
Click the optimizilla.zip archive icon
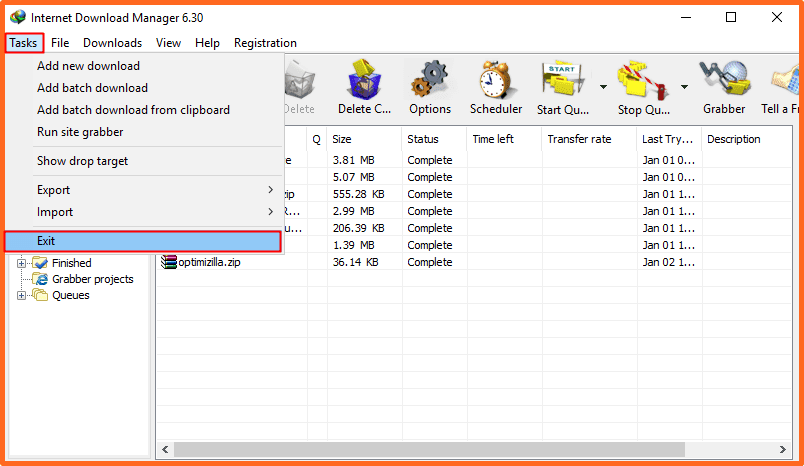click(x=169, y=262)
